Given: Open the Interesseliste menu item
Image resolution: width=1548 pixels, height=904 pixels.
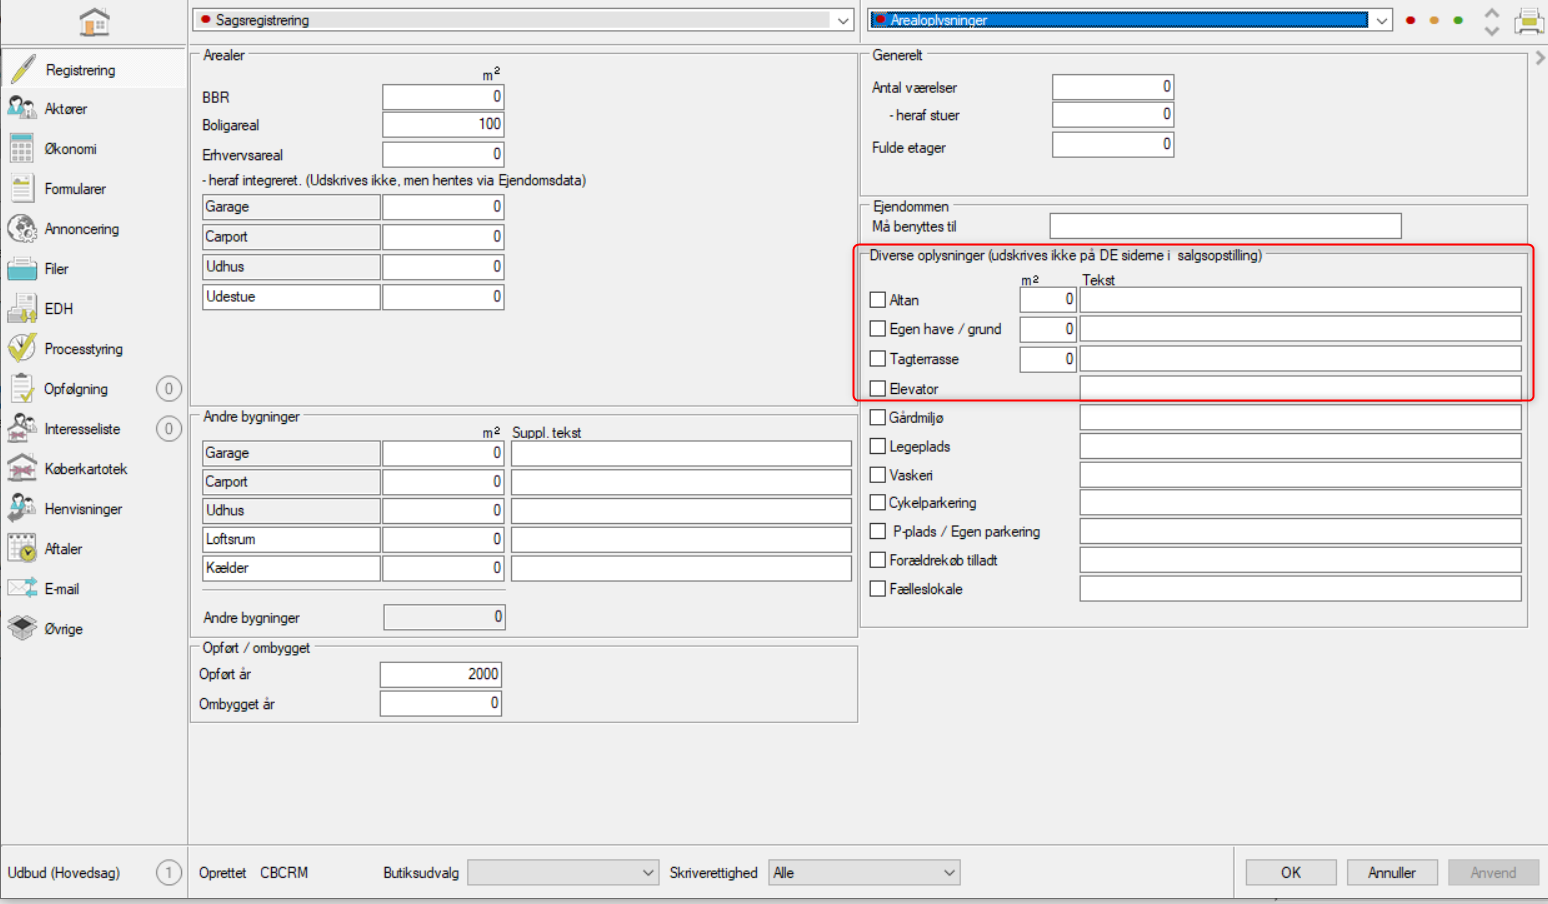Looking at the screenshot, I should (x=82, y=429).
